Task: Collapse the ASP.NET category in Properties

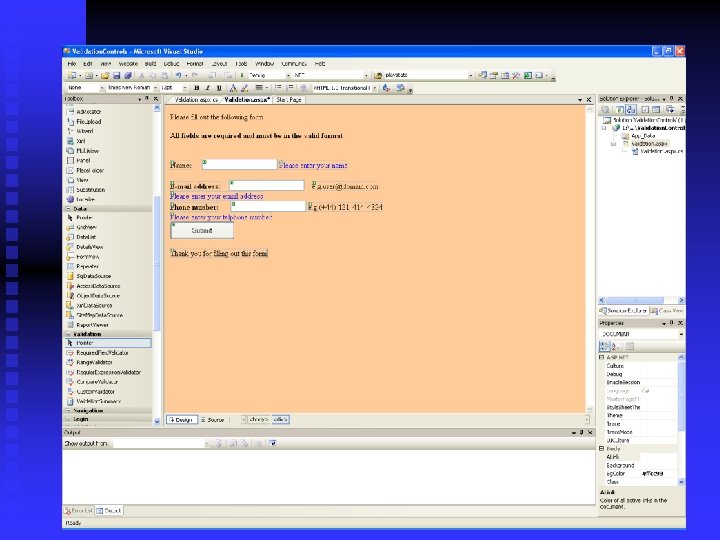Action: (x=602, y=357)
